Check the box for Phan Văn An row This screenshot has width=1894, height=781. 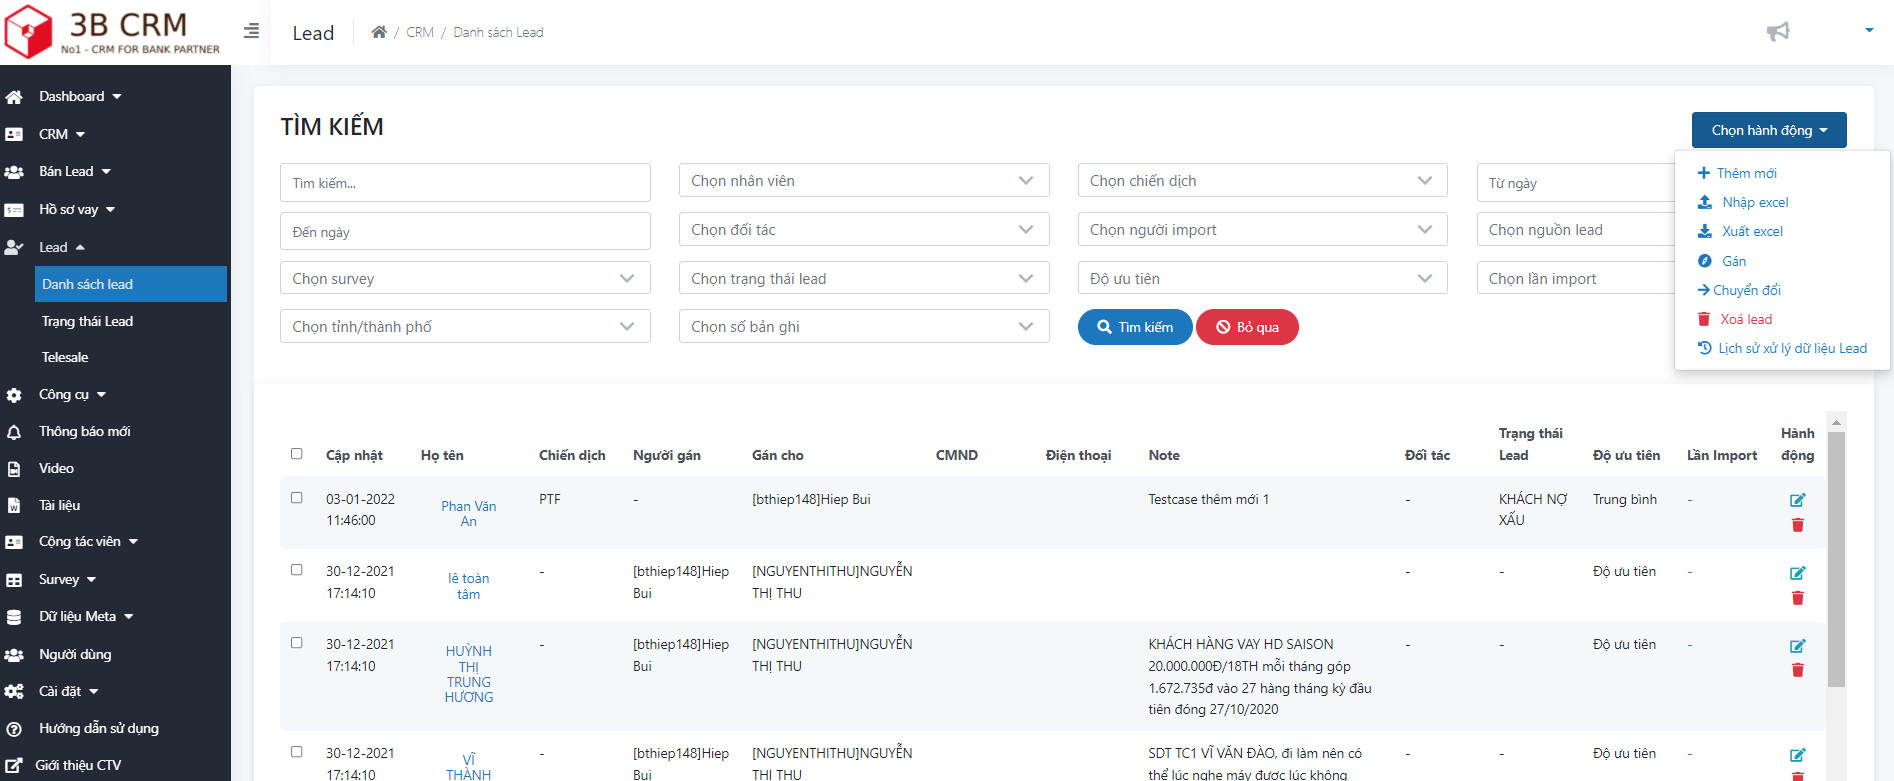pos(297,498)
